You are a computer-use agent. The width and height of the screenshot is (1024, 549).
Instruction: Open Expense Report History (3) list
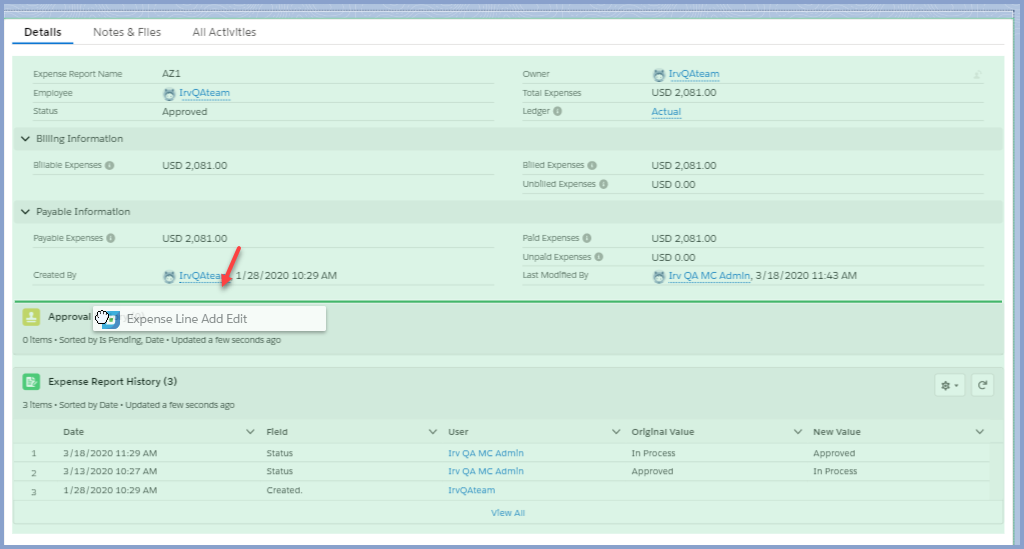point(112,381)
